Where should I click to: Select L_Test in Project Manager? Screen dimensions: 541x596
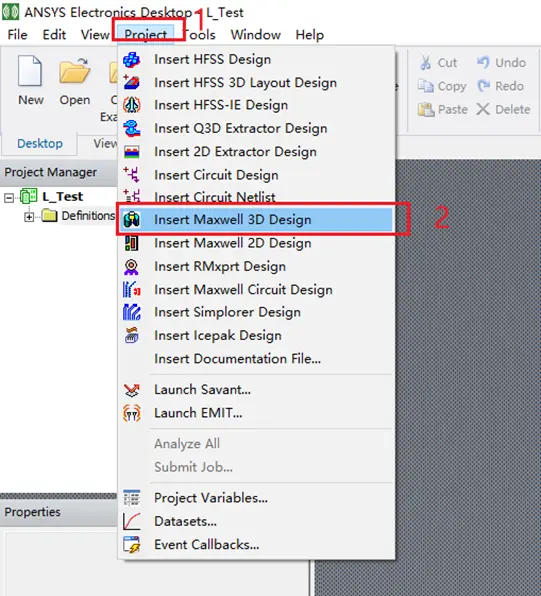pyautogui.click(x=63, y=197)
